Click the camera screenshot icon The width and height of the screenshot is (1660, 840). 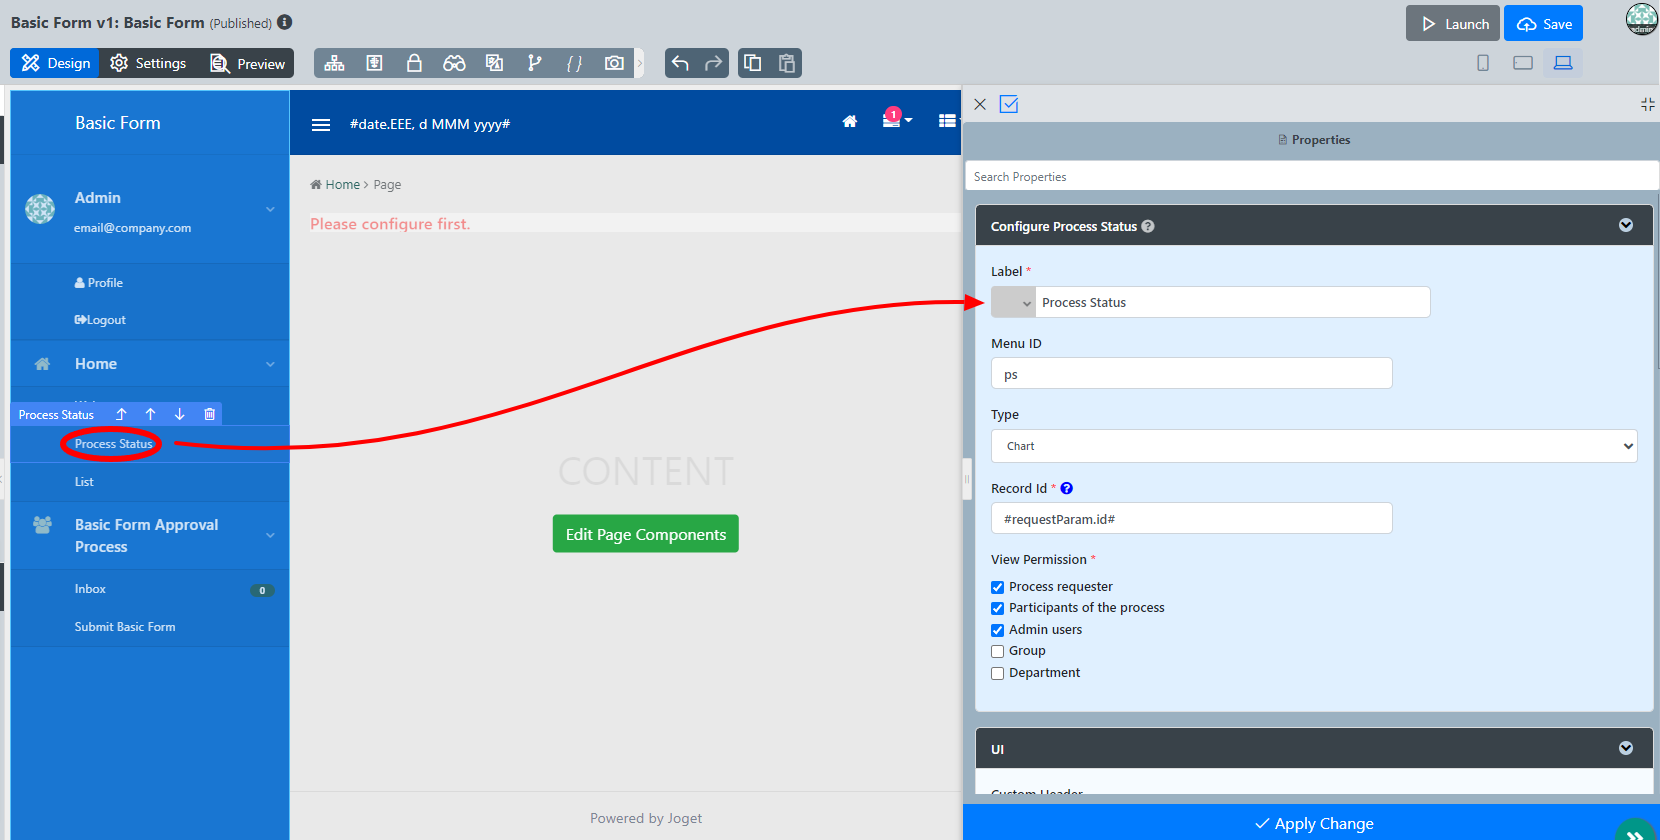tap(614, 63)
